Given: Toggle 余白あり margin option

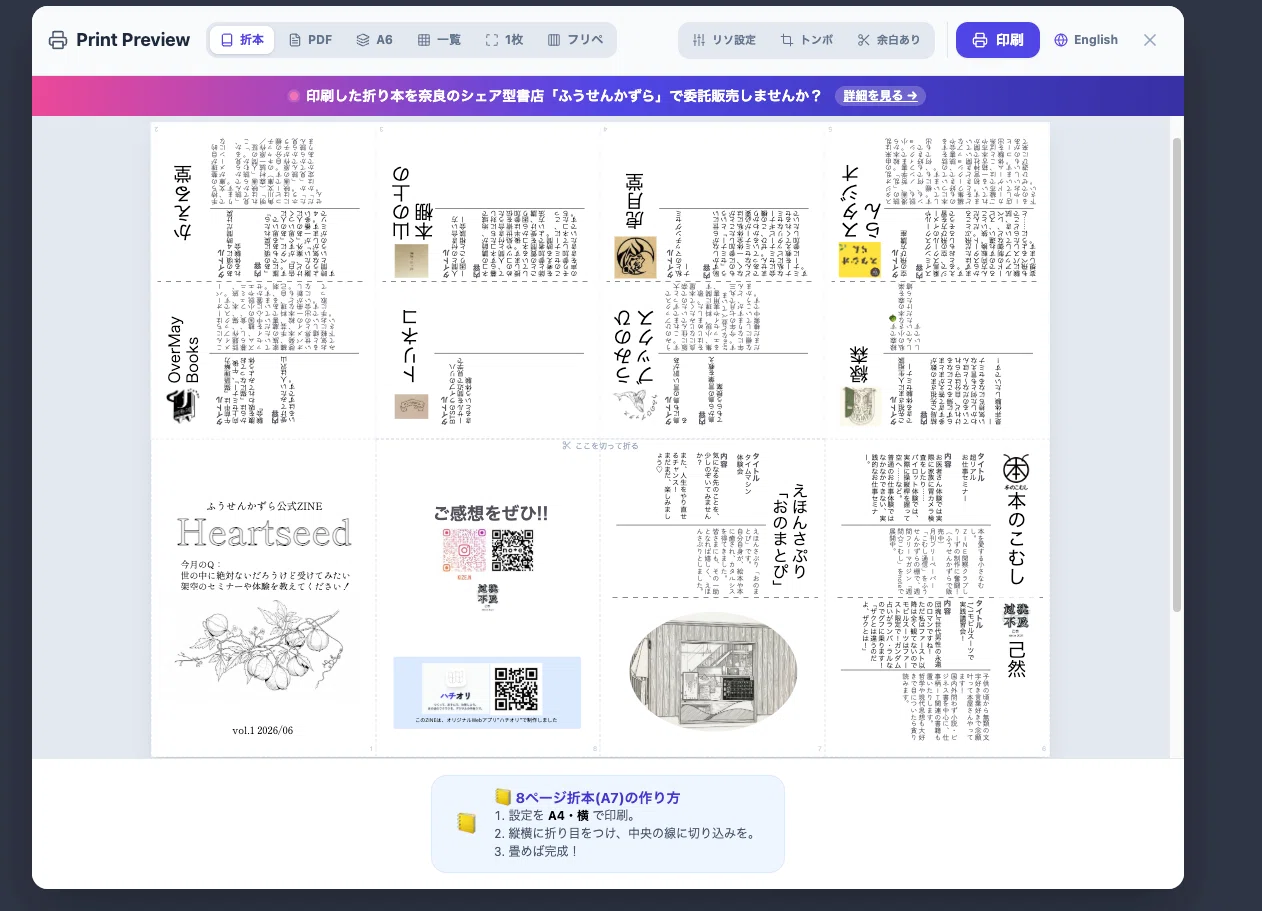Looking at the screenshot, I should pyautogui.click(x=888, y=40).
